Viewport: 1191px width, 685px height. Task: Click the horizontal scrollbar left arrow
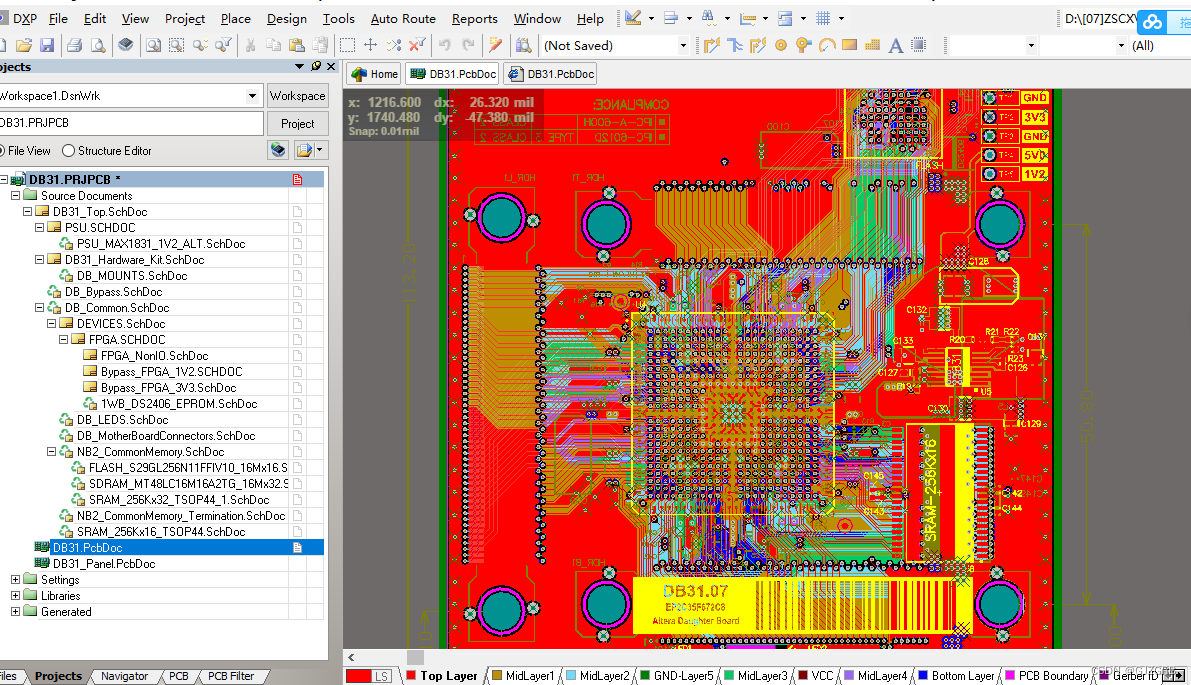pyautogui.click(x=351, y=657)
